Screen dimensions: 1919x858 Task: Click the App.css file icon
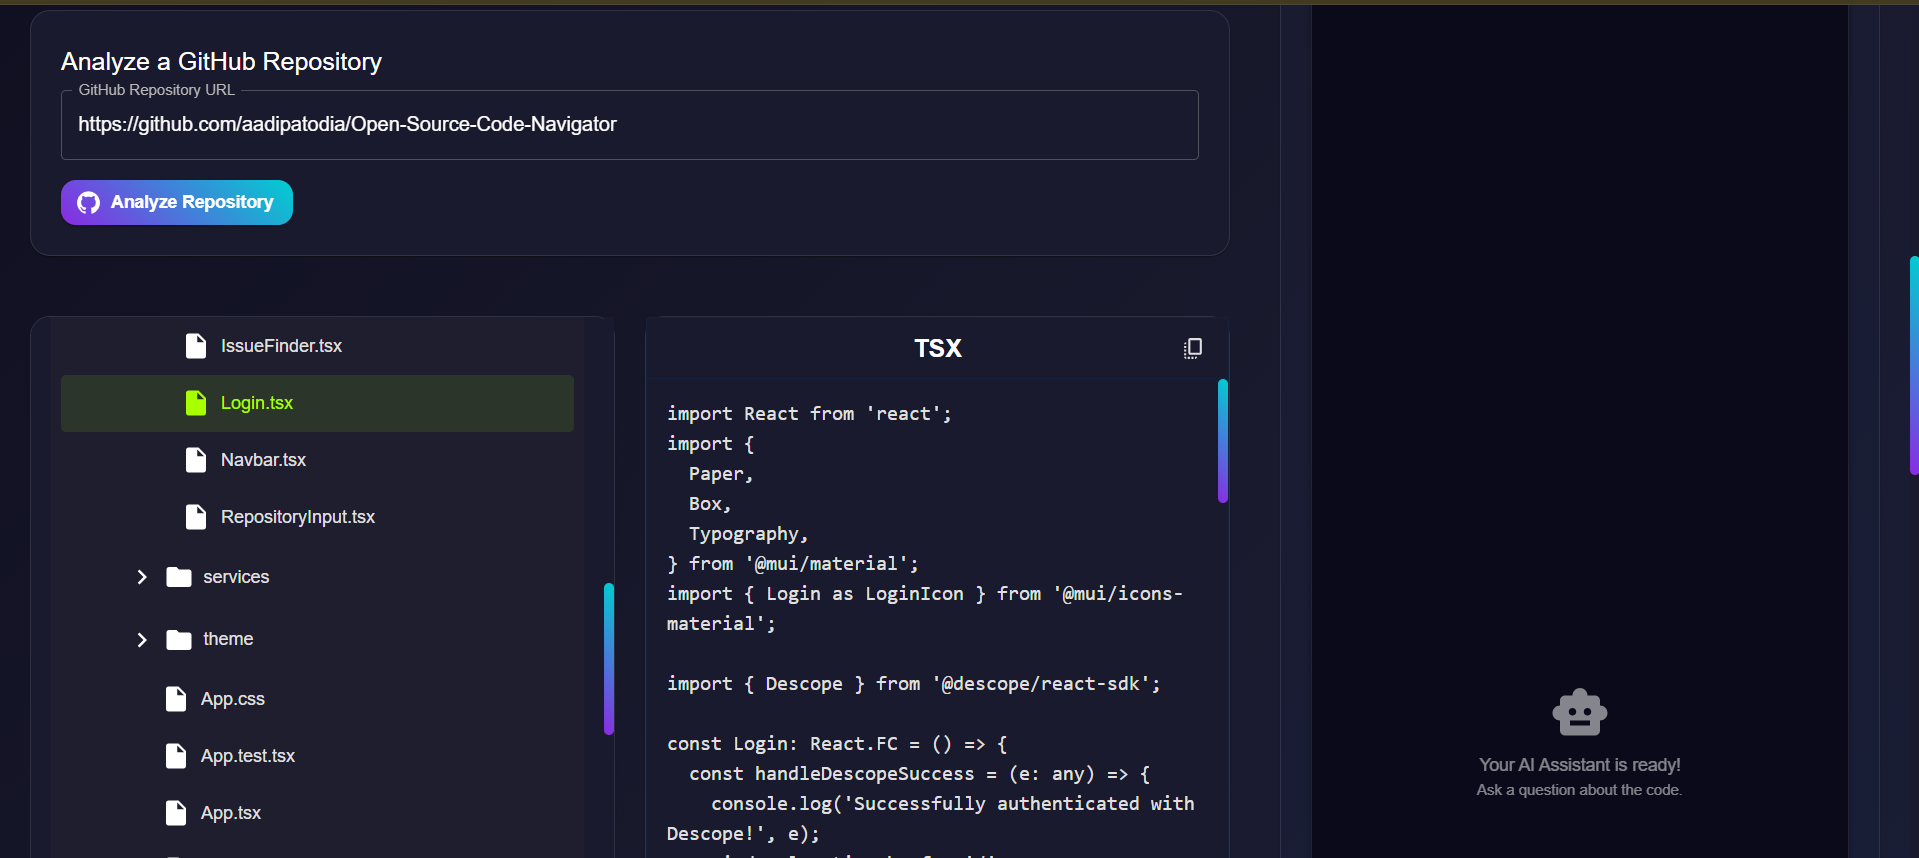point(176,699)
